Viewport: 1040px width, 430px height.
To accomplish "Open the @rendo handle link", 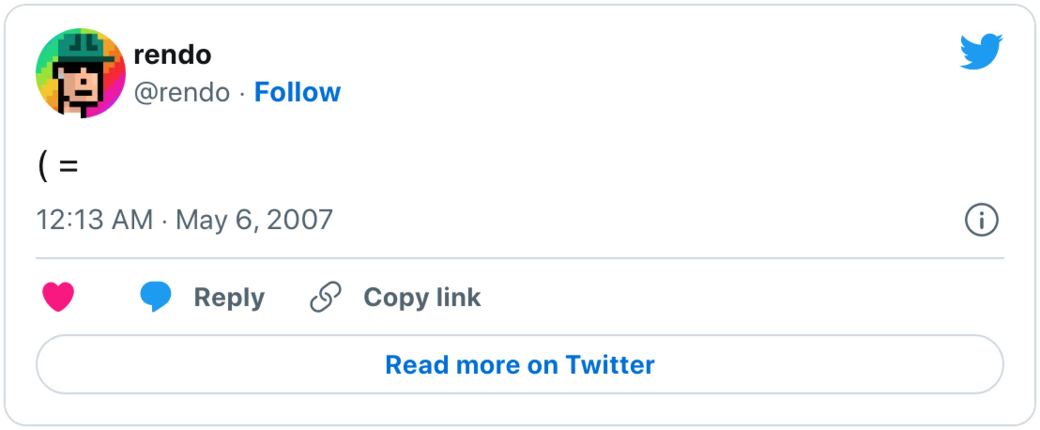I will coord(181,92).
